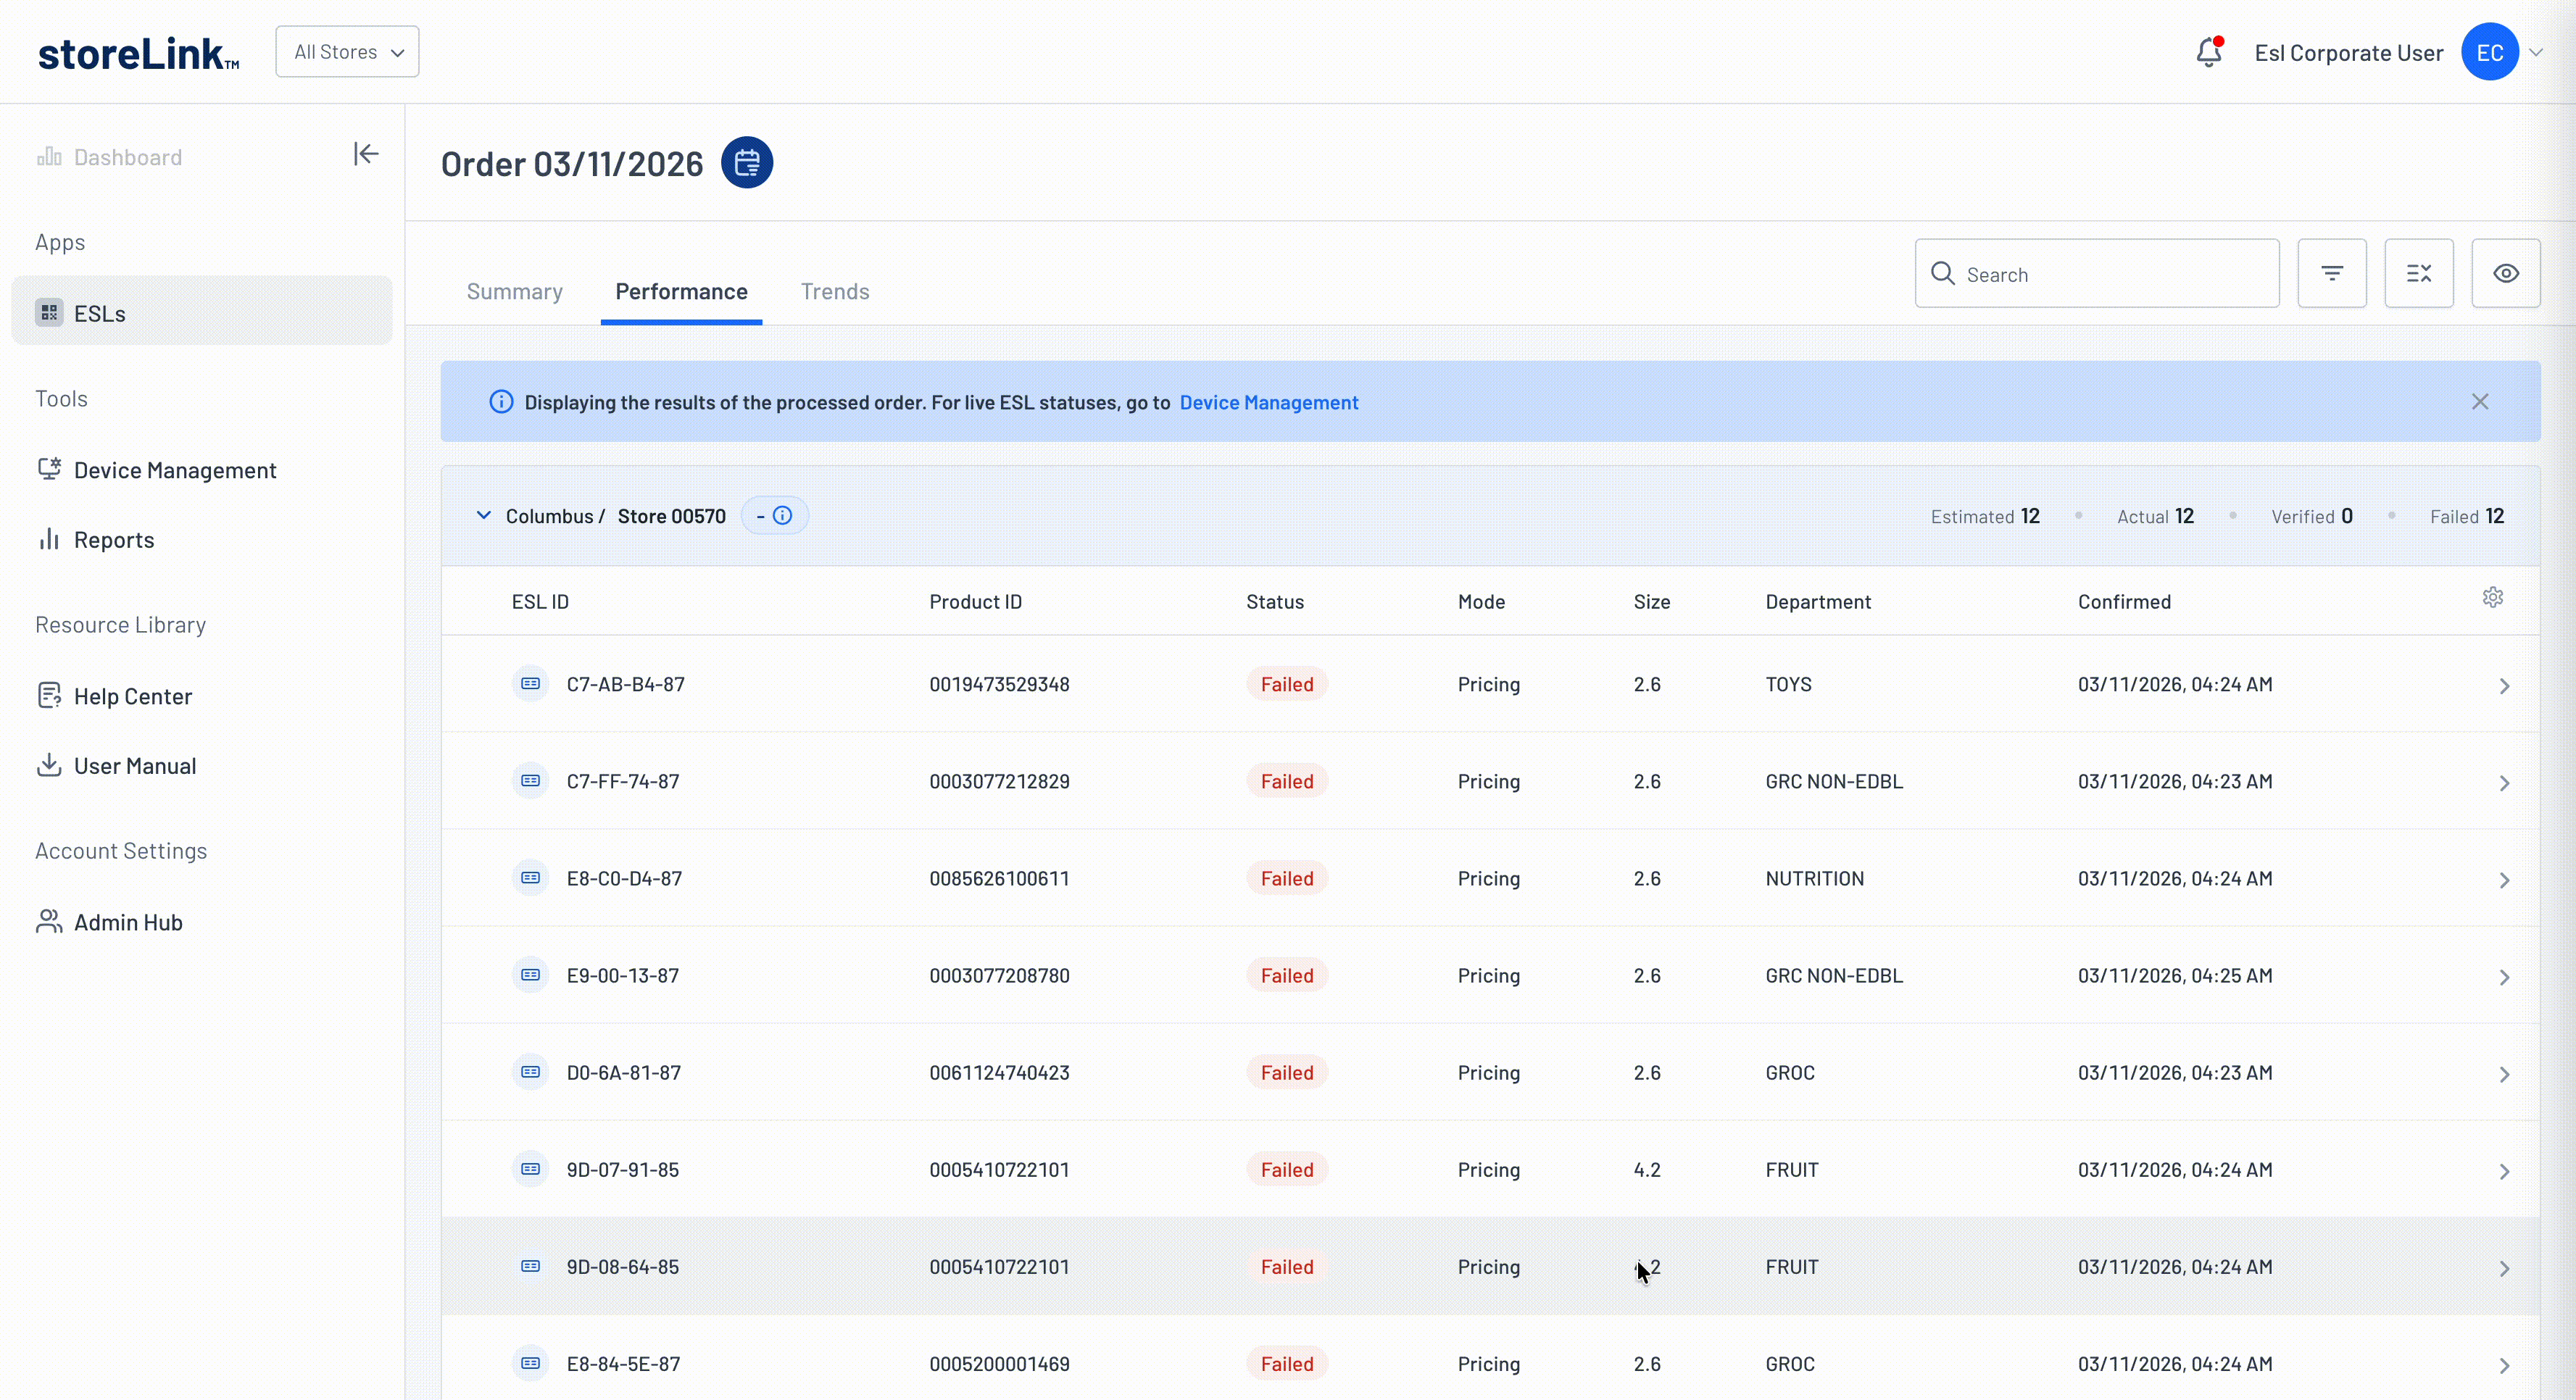Click the TOYS department cell

1788,684
